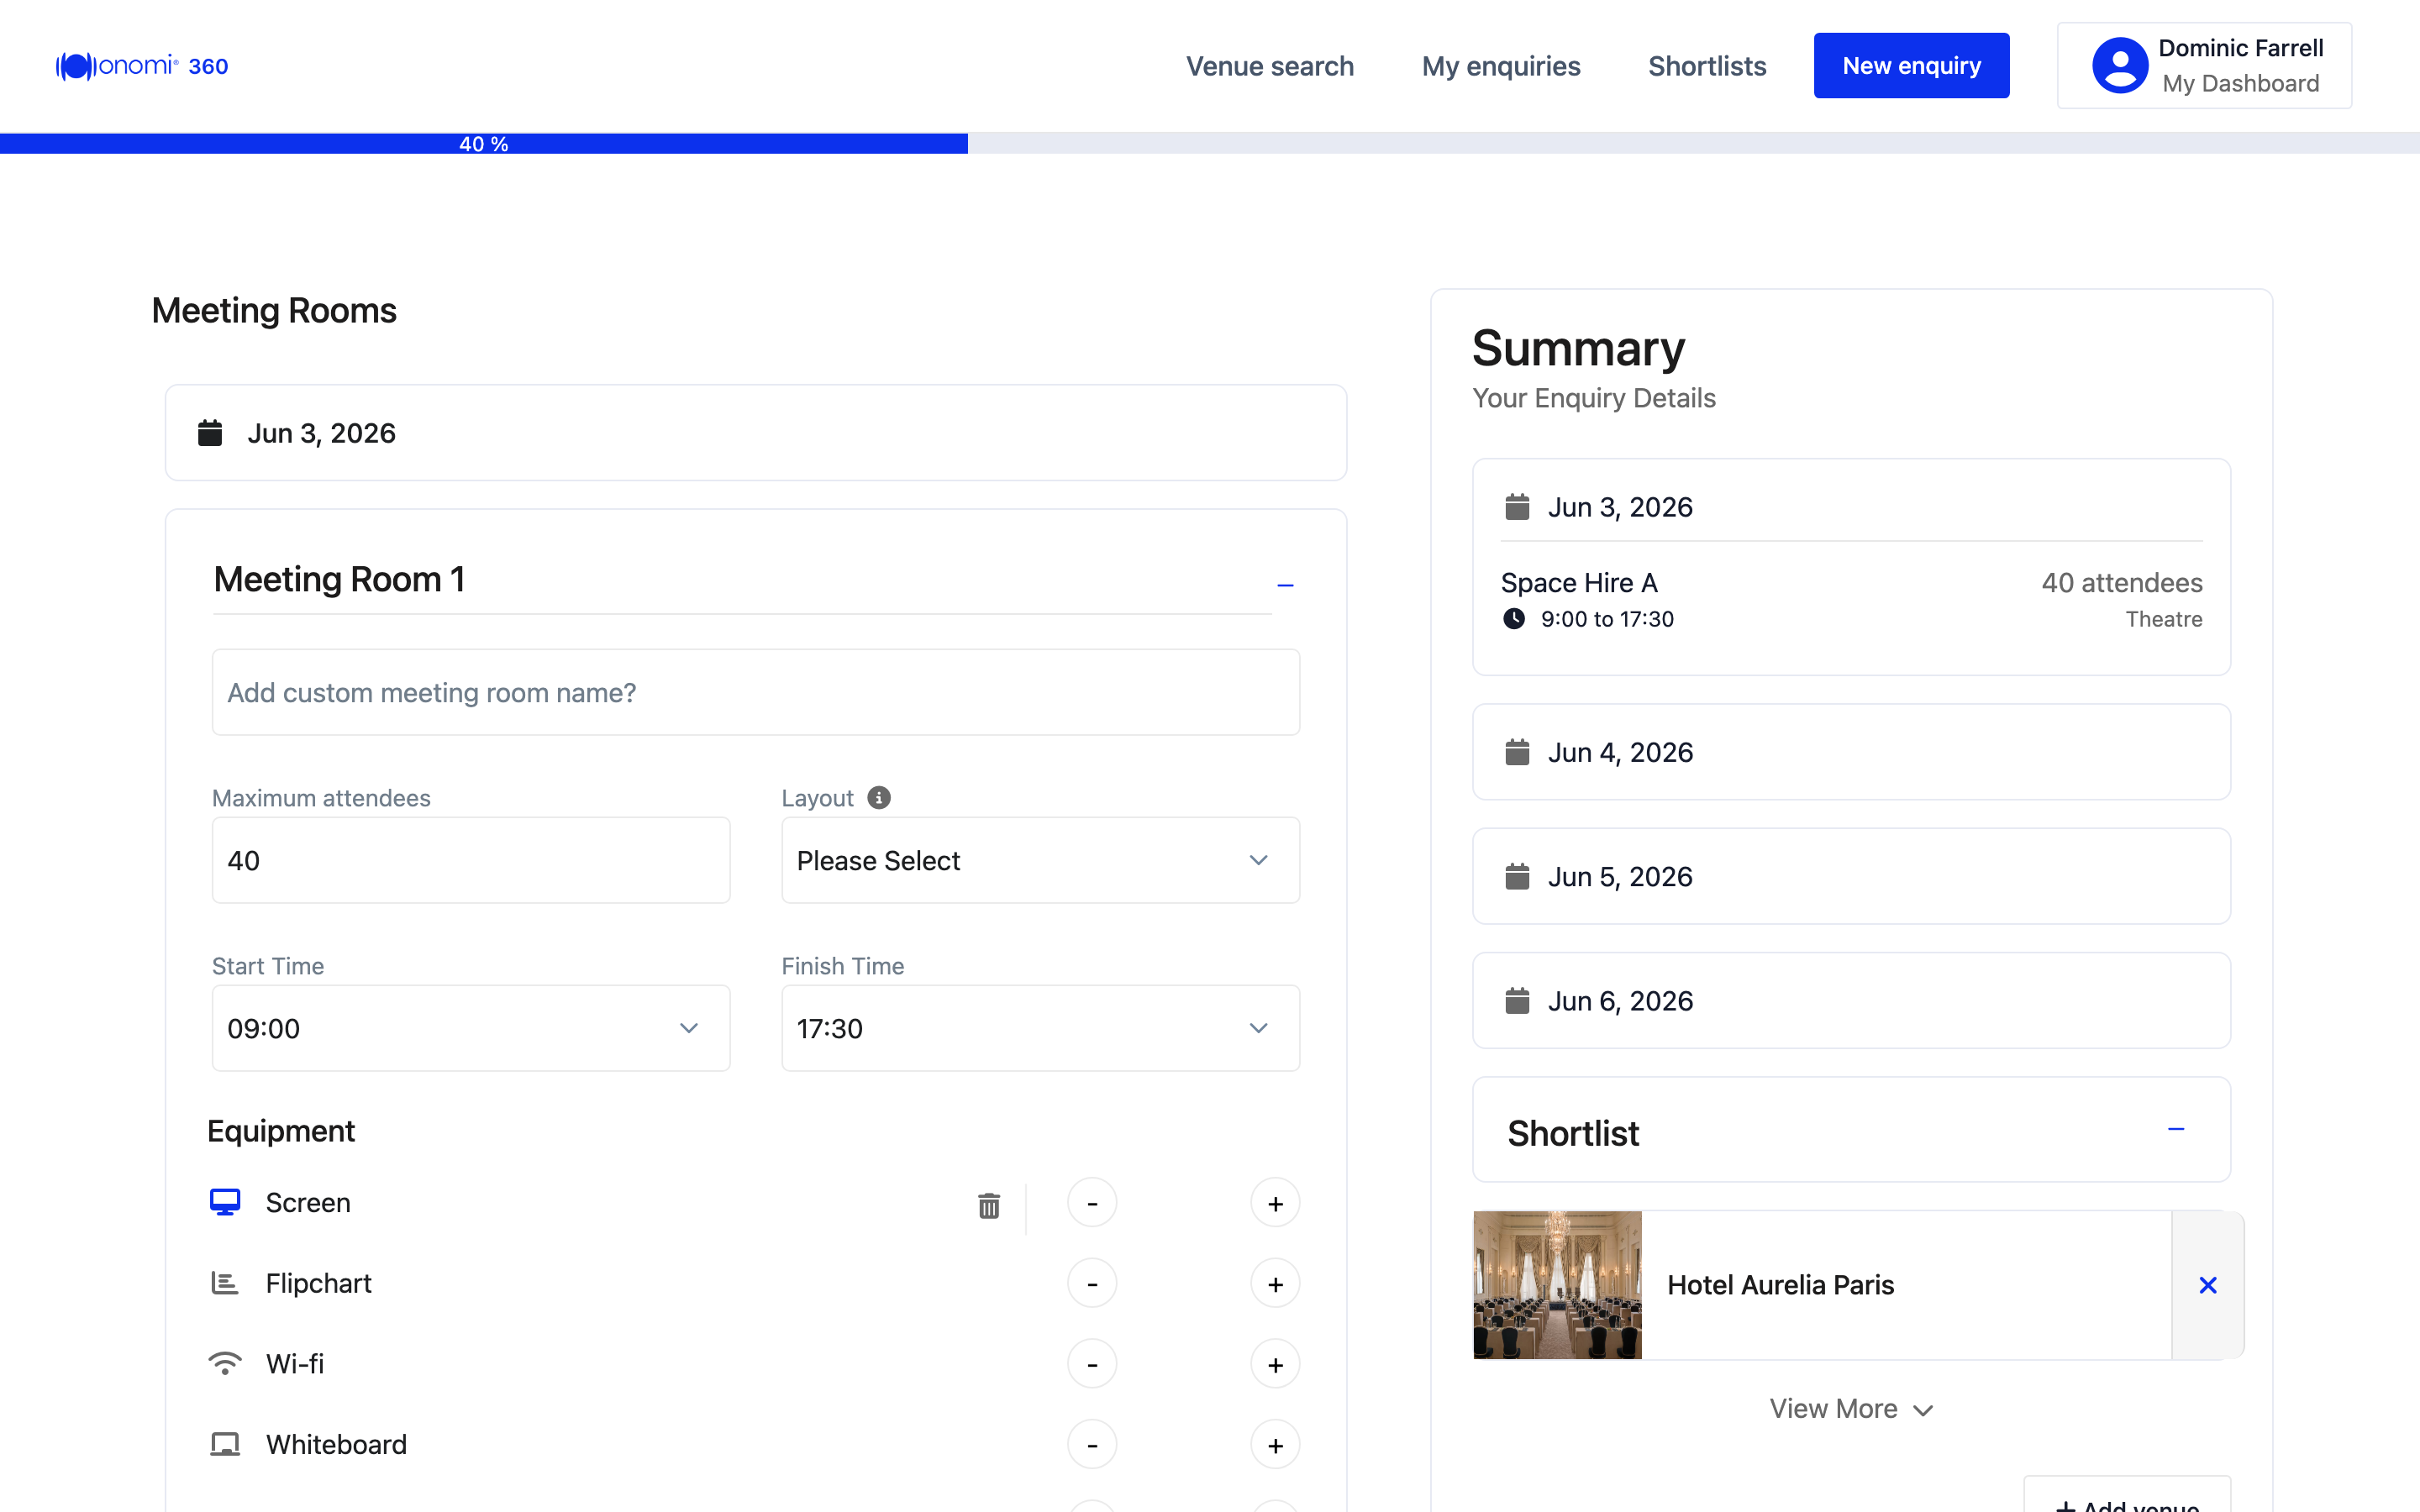
Task: Increase Flipchart quantity
Action: click(x=1275, y=1283)
